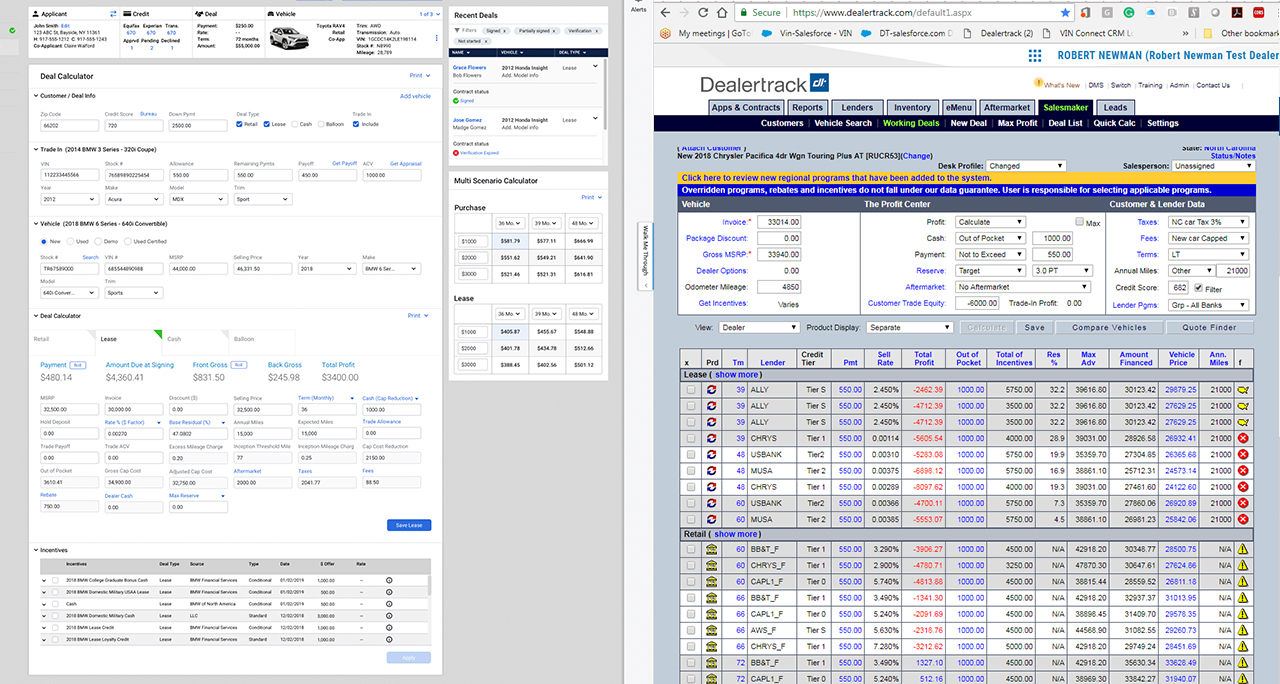Check the Max checkbox in Profit Center
The height and width of the screenshot is (684, 1280).
coord(1080,222)
